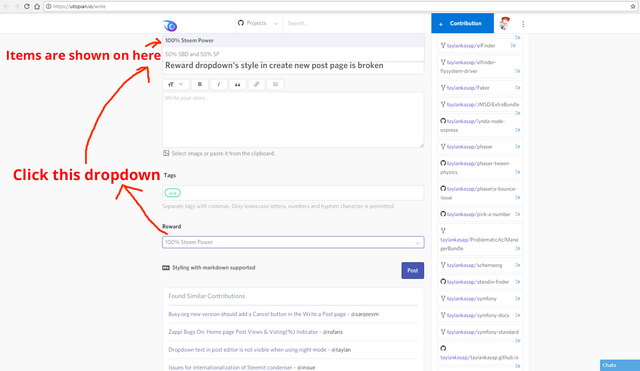This screenshot has height=371, width=640.
Task: Click the Tags input field
Action: pyautogui.click(x=293, y=193)
